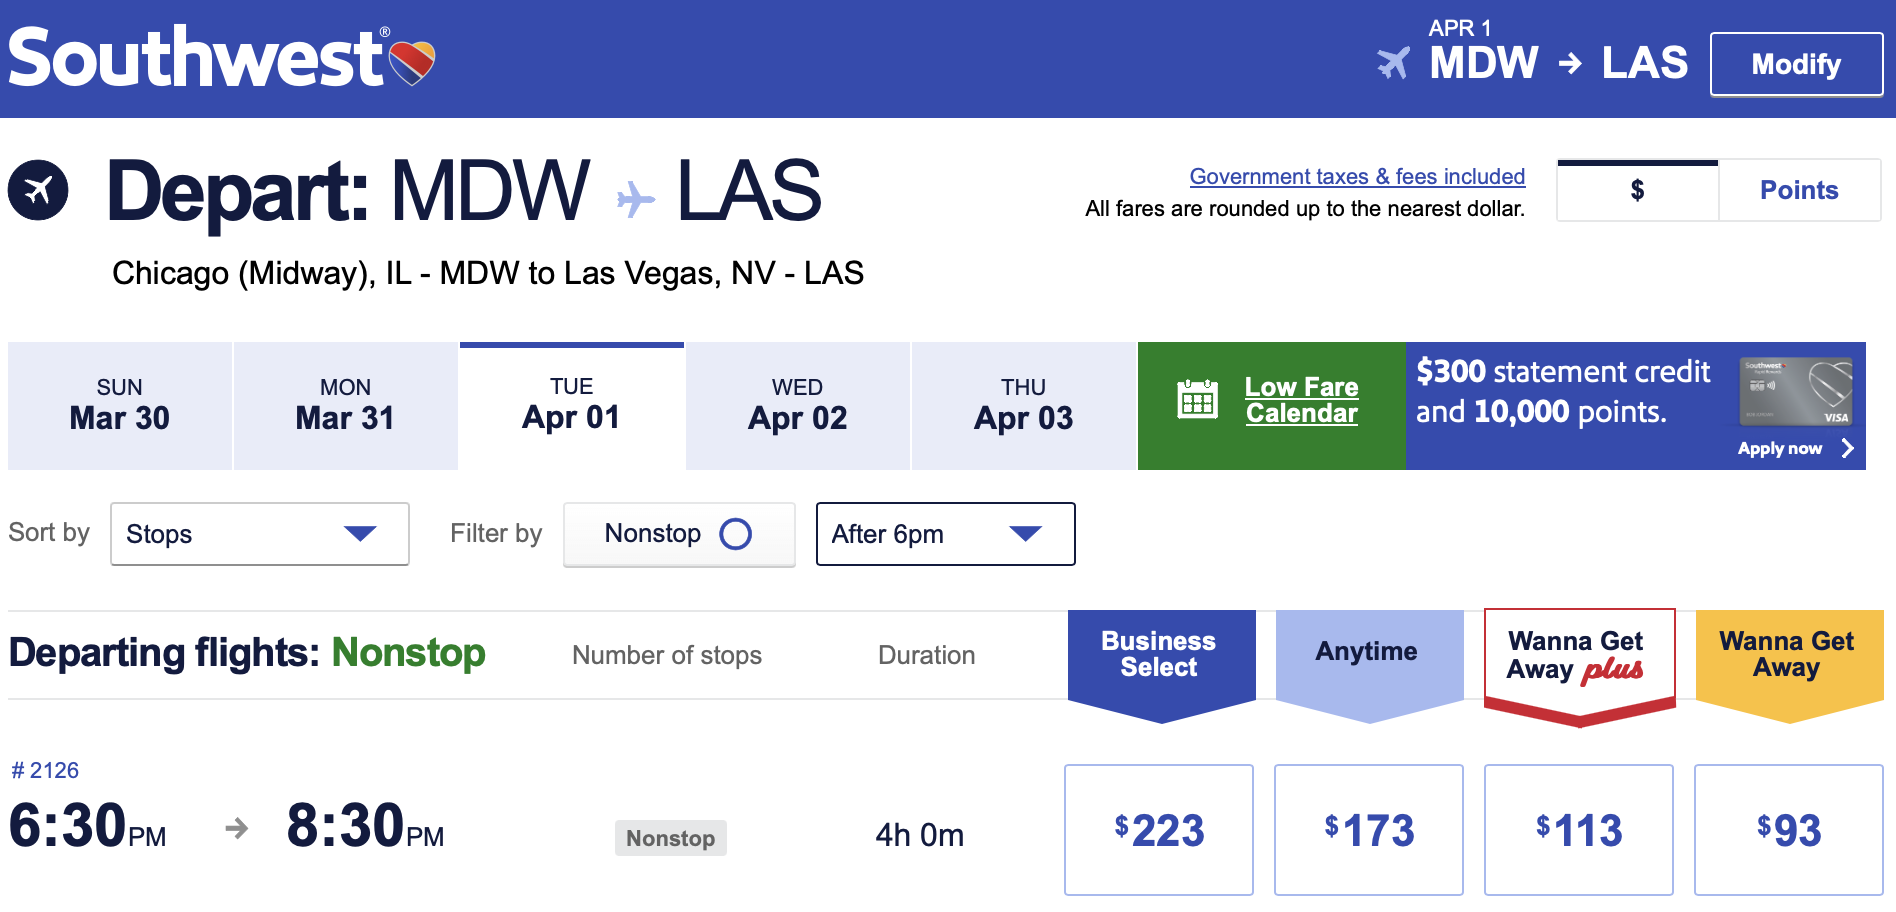Image resolution: width=1896 pixels, height=912 pixels.
Task: Select the Wed Apr 02 date tab
Action: click(797, 405)
